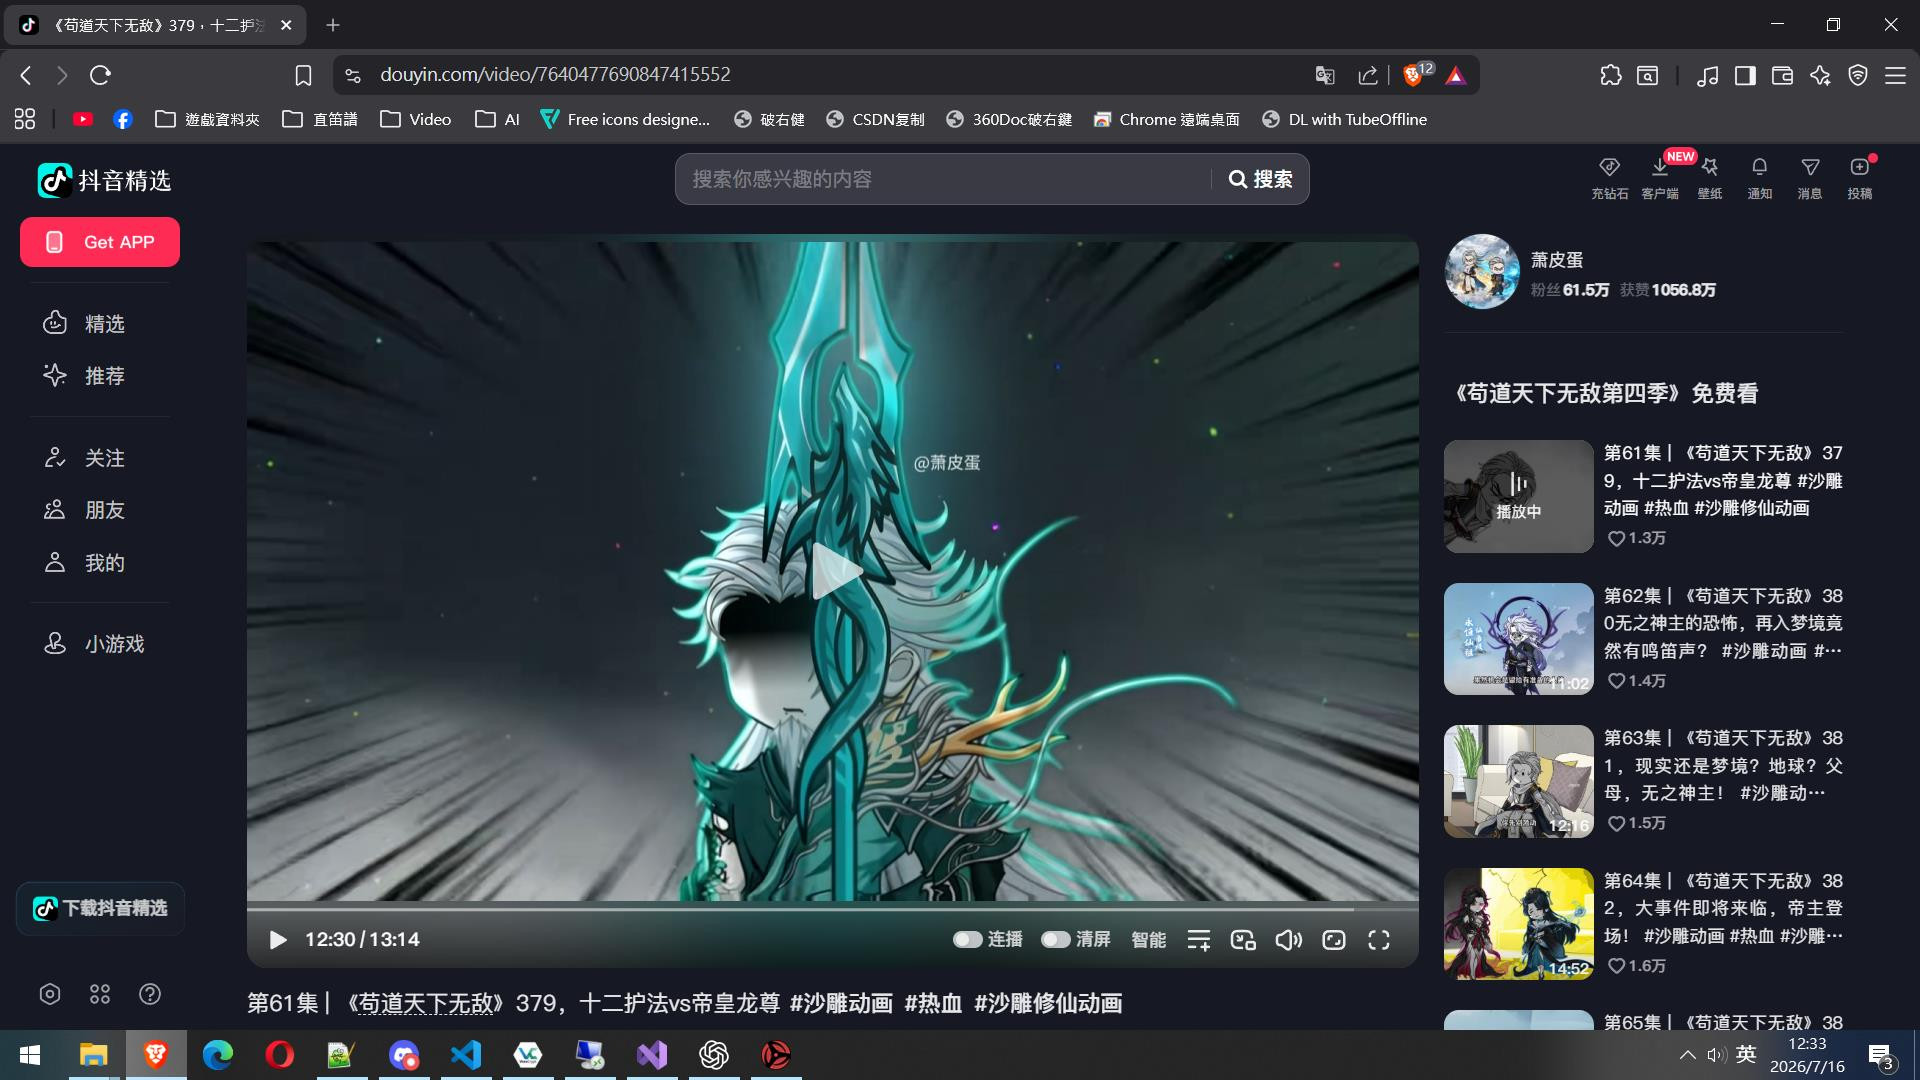Screen dimensions: 1920x1080
Task: Open the 投稿 upload icon
Action: click(x=1860, y=178)
